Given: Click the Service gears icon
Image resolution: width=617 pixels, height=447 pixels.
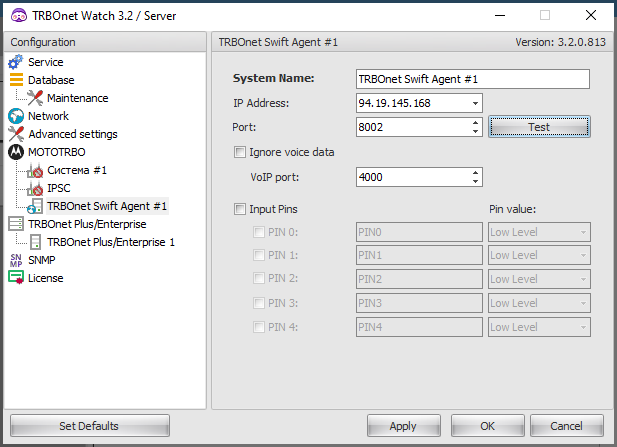Looking at the screenshot, I should pos(16,62).
